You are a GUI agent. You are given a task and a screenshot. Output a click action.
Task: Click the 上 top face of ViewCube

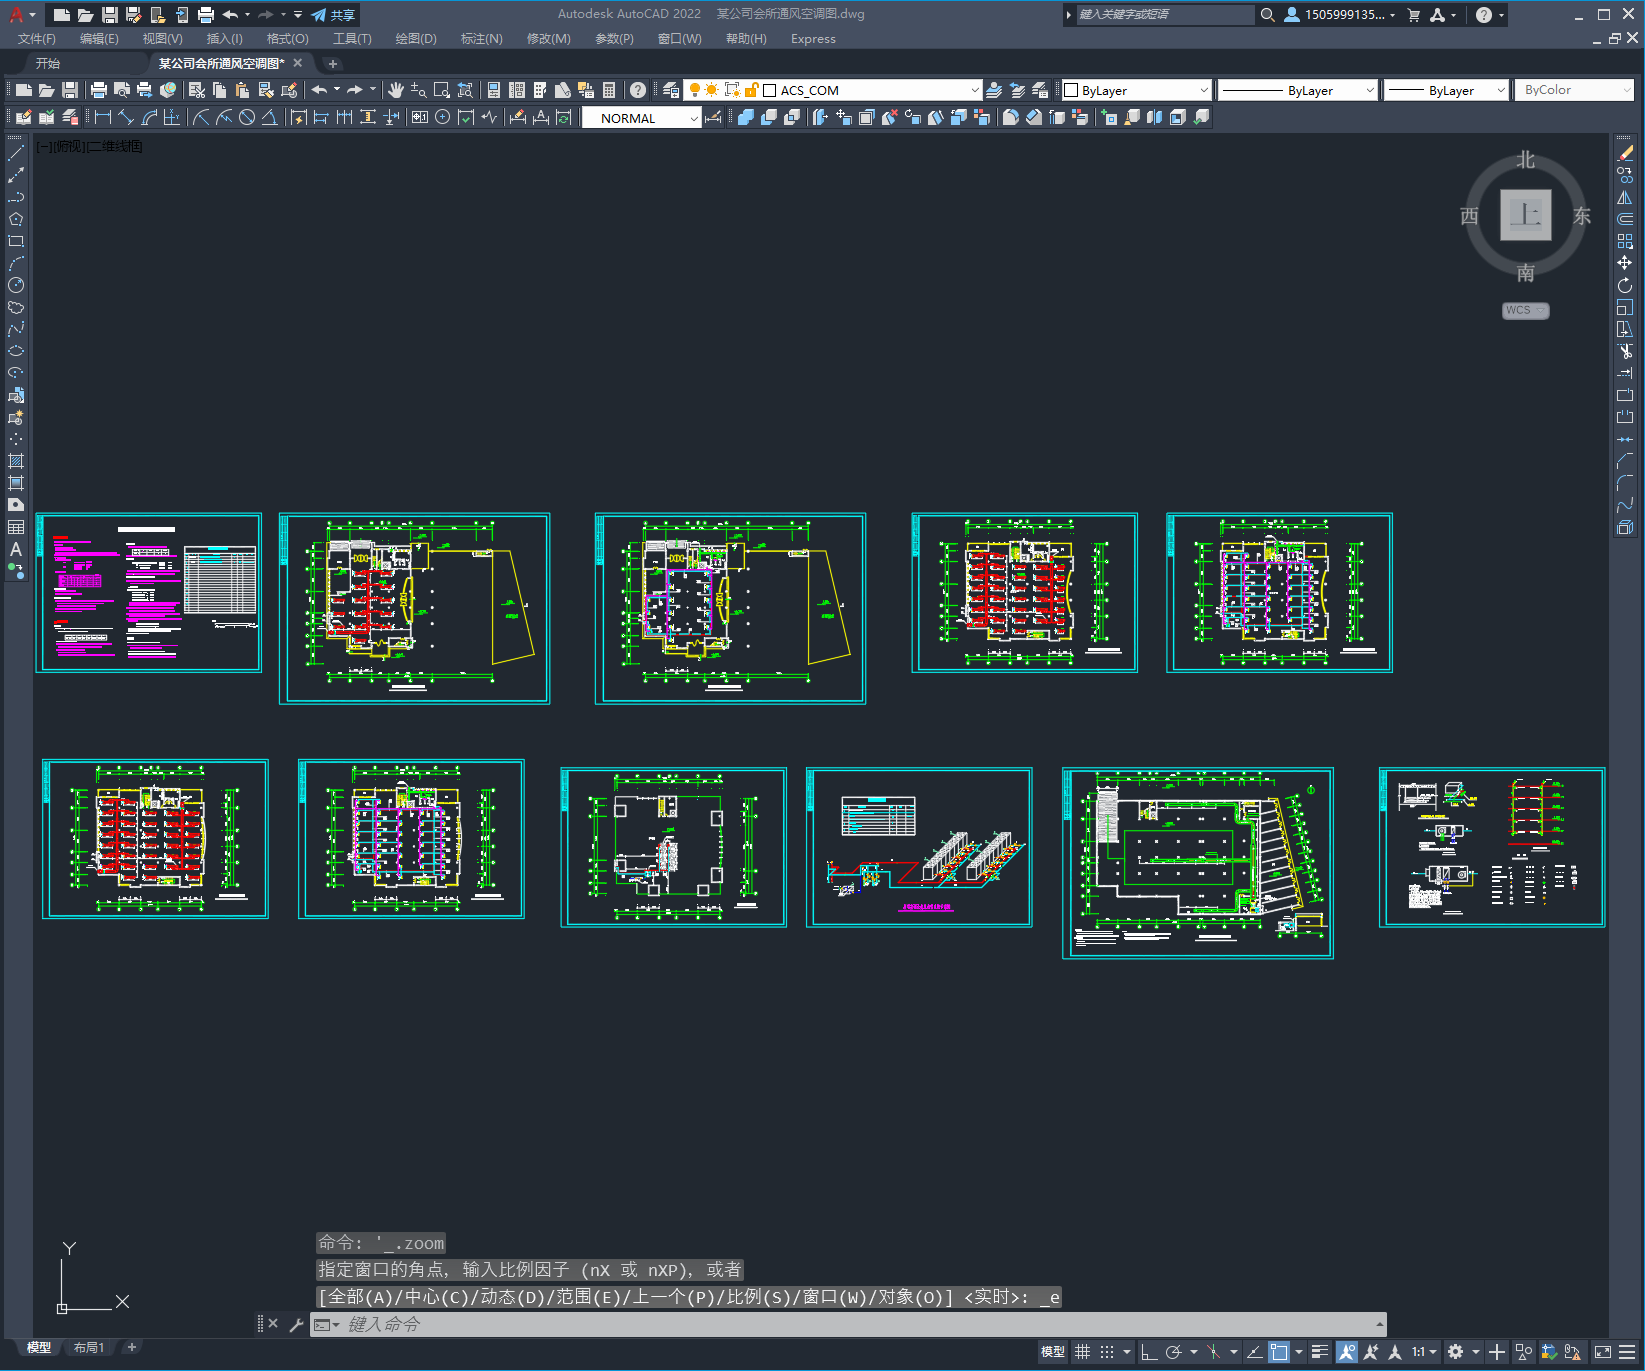pyautogui.click(x=1526, y=215)
